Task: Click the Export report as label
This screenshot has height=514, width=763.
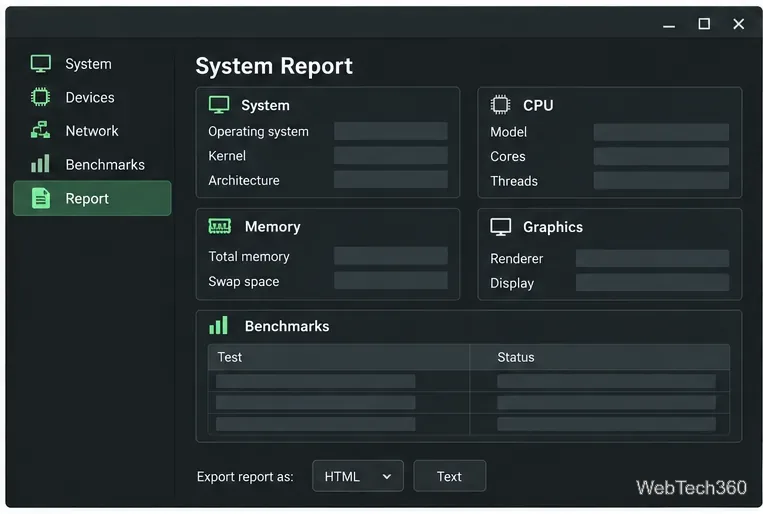Action: pyautogui.click(x=245, y=477)
